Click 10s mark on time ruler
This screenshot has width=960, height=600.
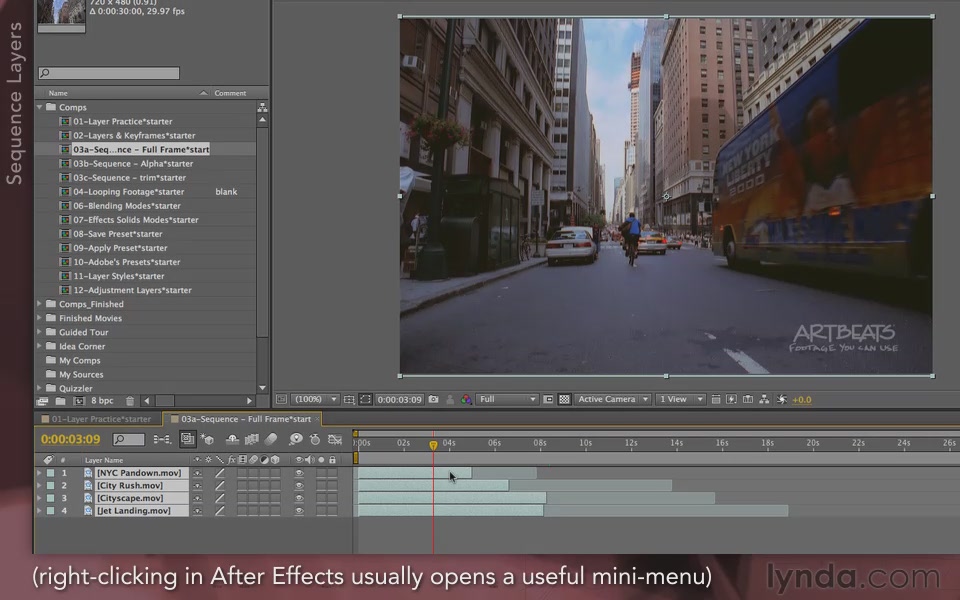pos(585,443)
